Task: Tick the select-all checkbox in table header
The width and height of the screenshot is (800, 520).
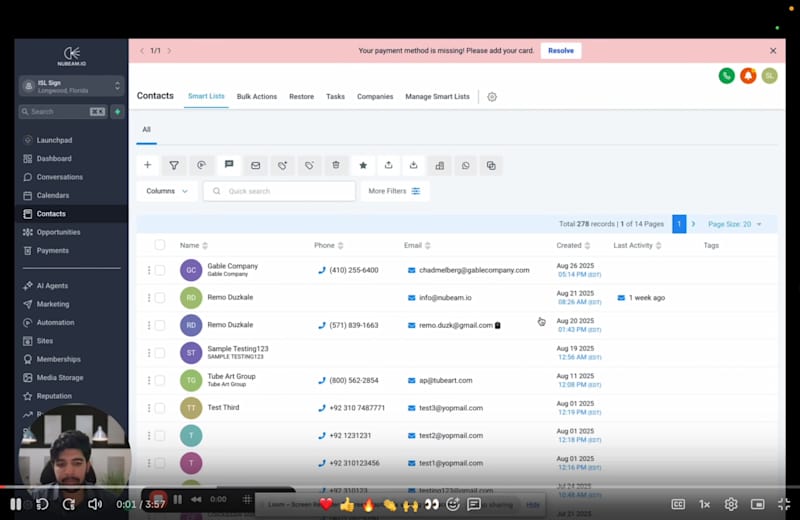Action: [160, 245]
